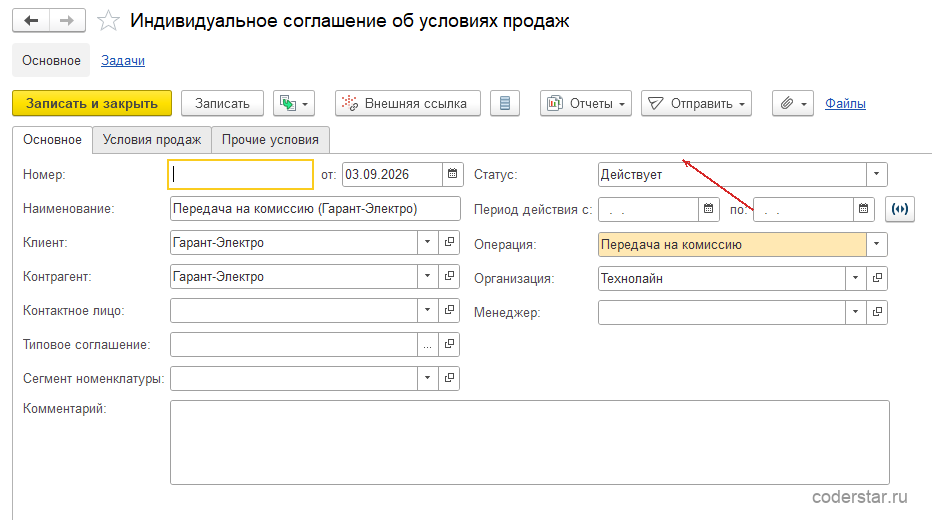This screenshot has height=520, width=932.
Task: Click the Период действия start date field
Action: point(648,209)
